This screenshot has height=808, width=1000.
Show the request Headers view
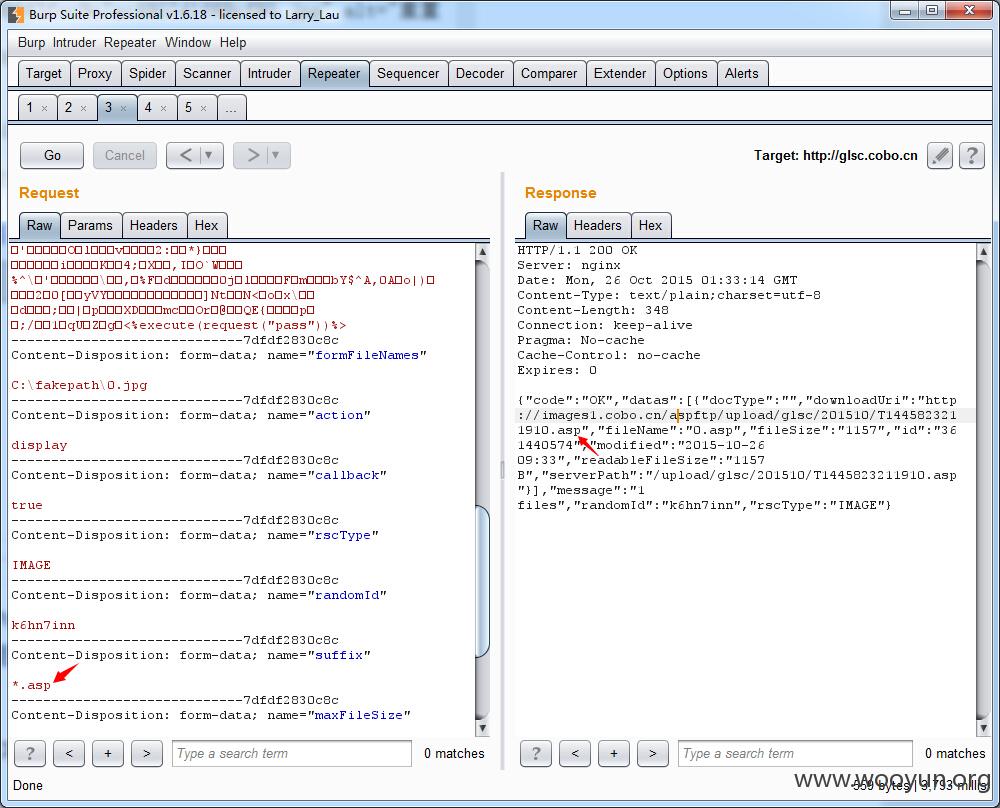click(154, 225)
